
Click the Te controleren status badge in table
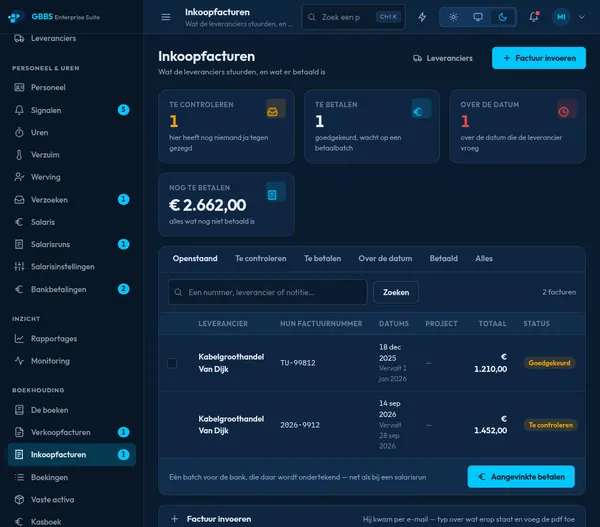pyautogui.click(x=550, y=425)
